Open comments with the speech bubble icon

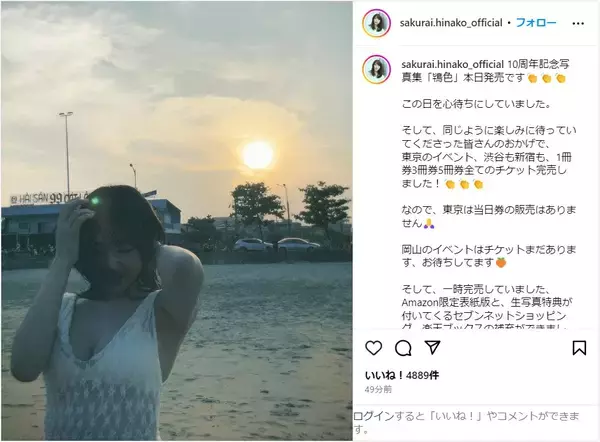tap(403, 348)
